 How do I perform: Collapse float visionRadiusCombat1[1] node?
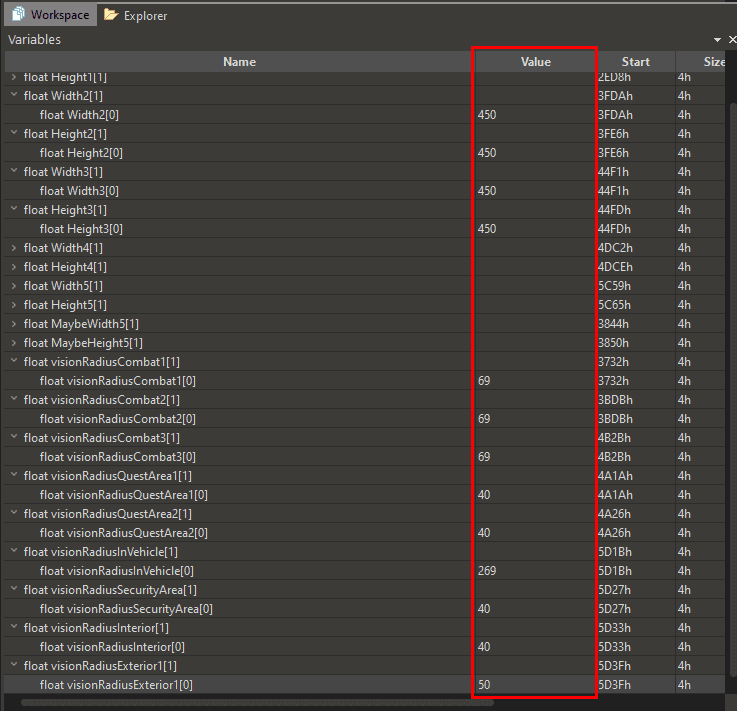[14, 361]
